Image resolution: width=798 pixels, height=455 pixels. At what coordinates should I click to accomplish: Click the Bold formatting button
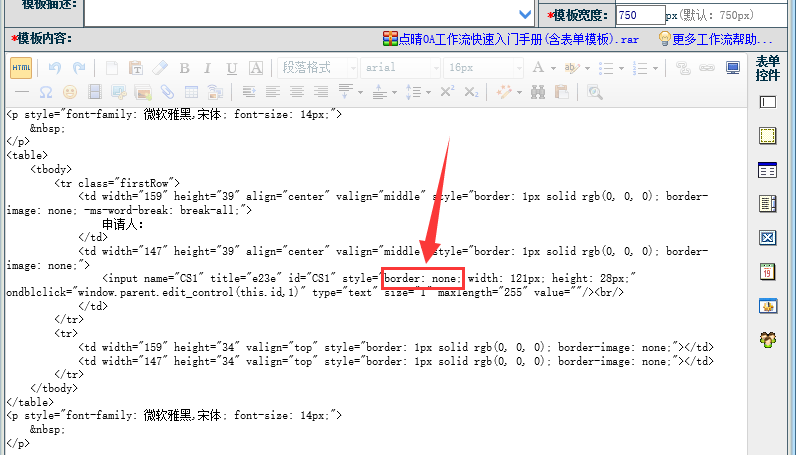tap(184, 68)
